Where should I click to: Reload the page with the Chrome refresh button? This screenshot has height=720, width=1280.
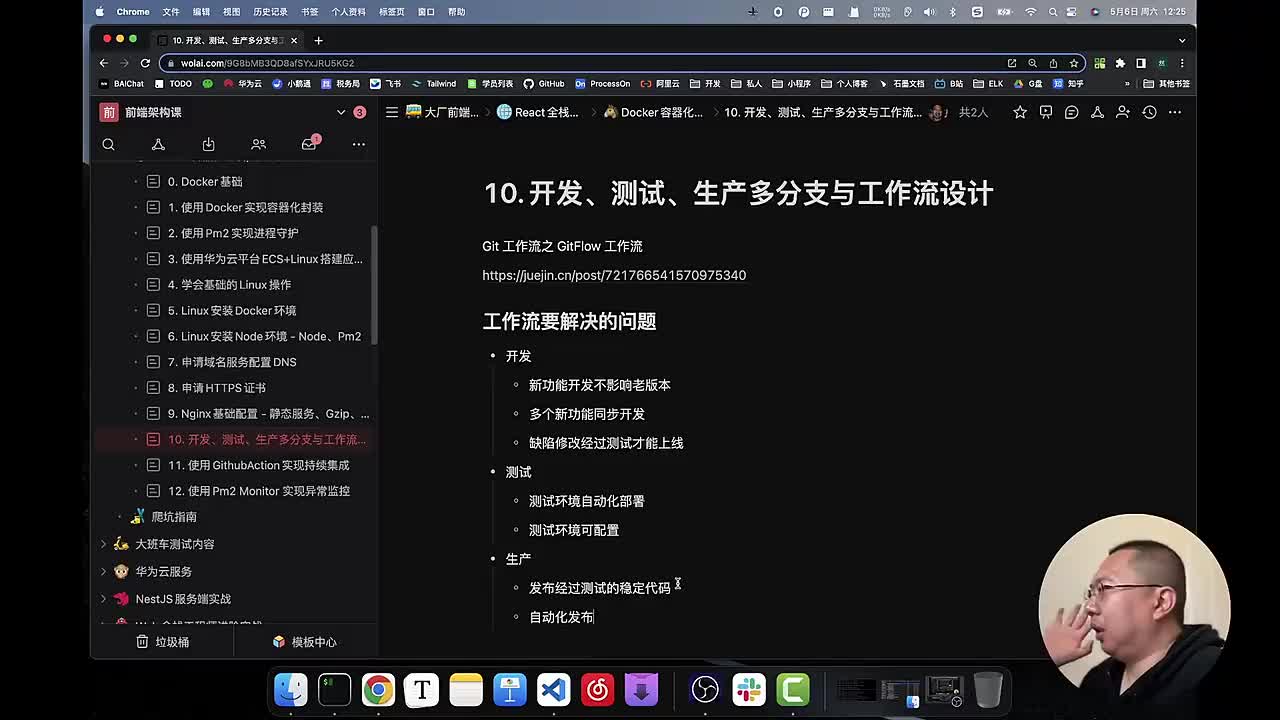point(145,63)
